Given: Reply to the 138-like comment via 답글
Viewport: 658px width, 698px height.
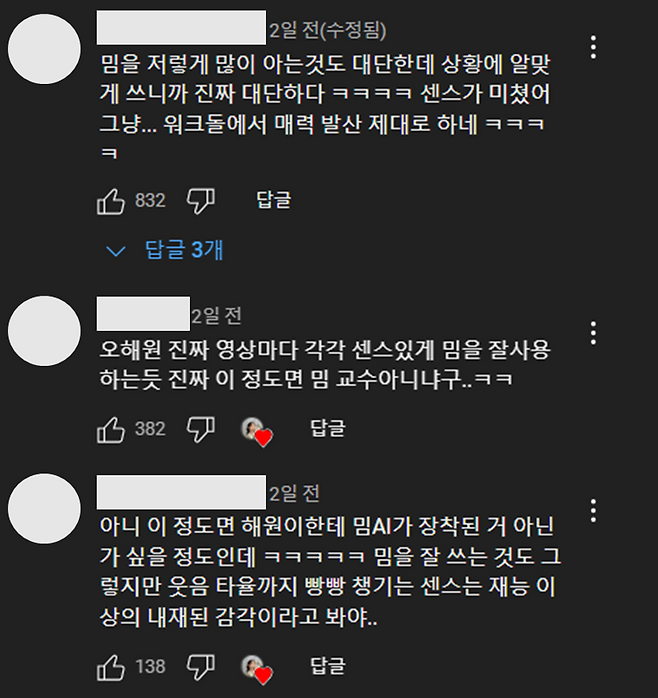Looking at the screenshot, I should point(328,666).
